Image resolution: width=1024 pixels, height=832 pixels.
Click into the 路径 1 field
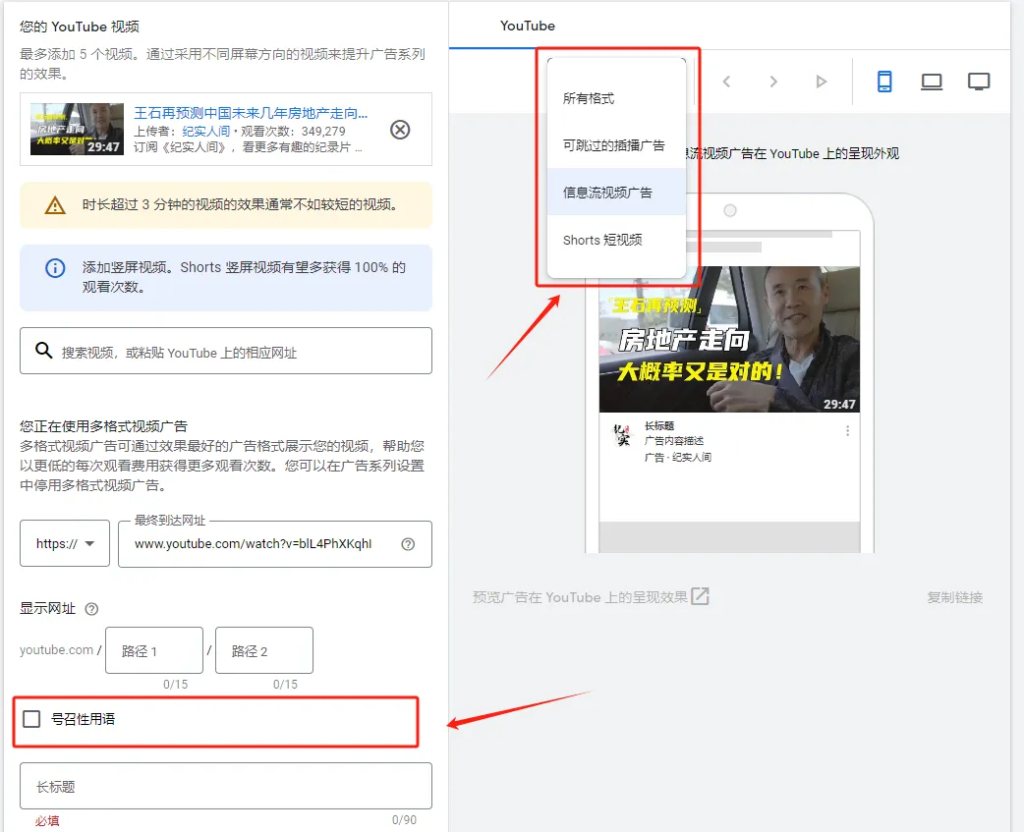154,650
